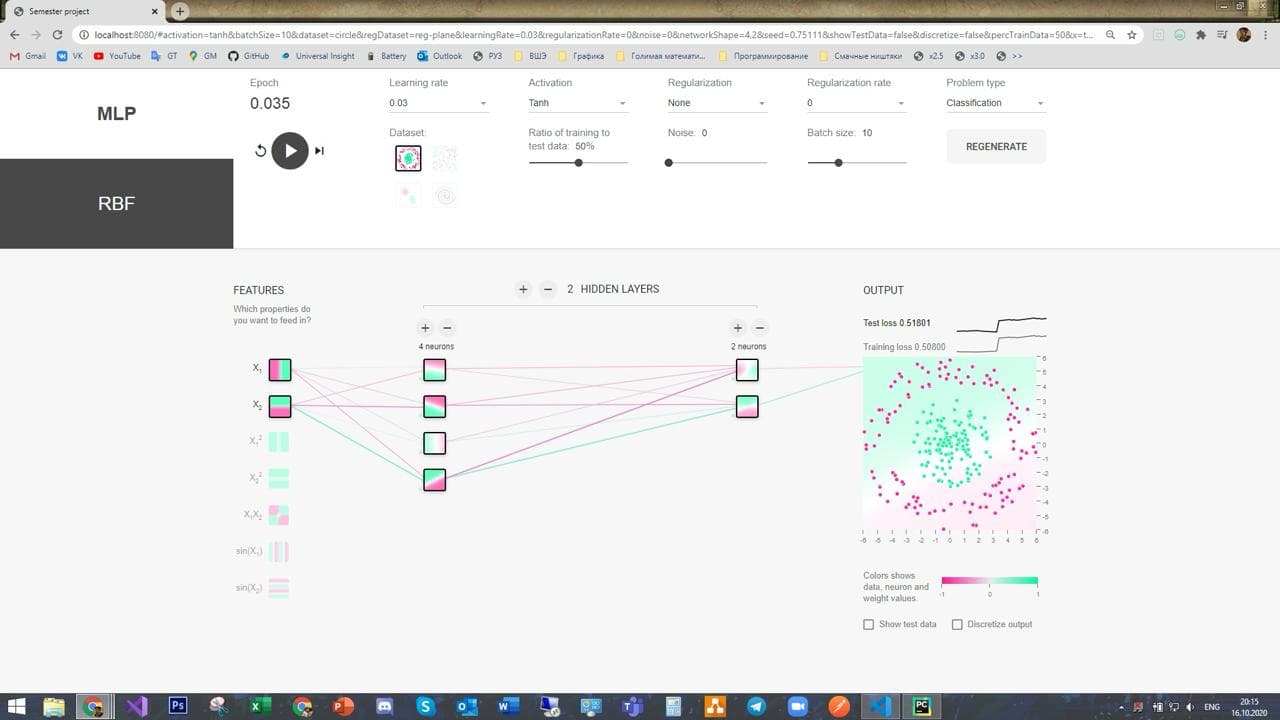Check the Discretize output box
This screenshot has height=720, width=1280.
957,624
